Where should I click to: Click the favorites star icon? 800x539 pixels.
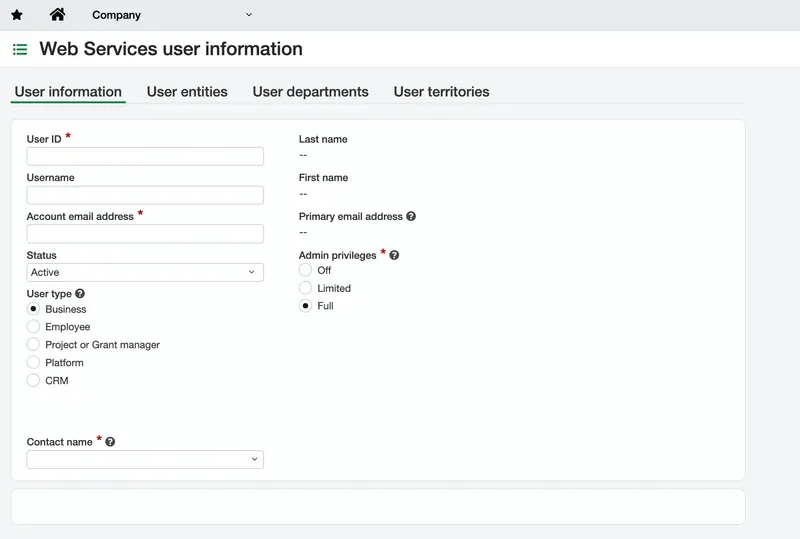pyautogui.click(x=17, y=15)
